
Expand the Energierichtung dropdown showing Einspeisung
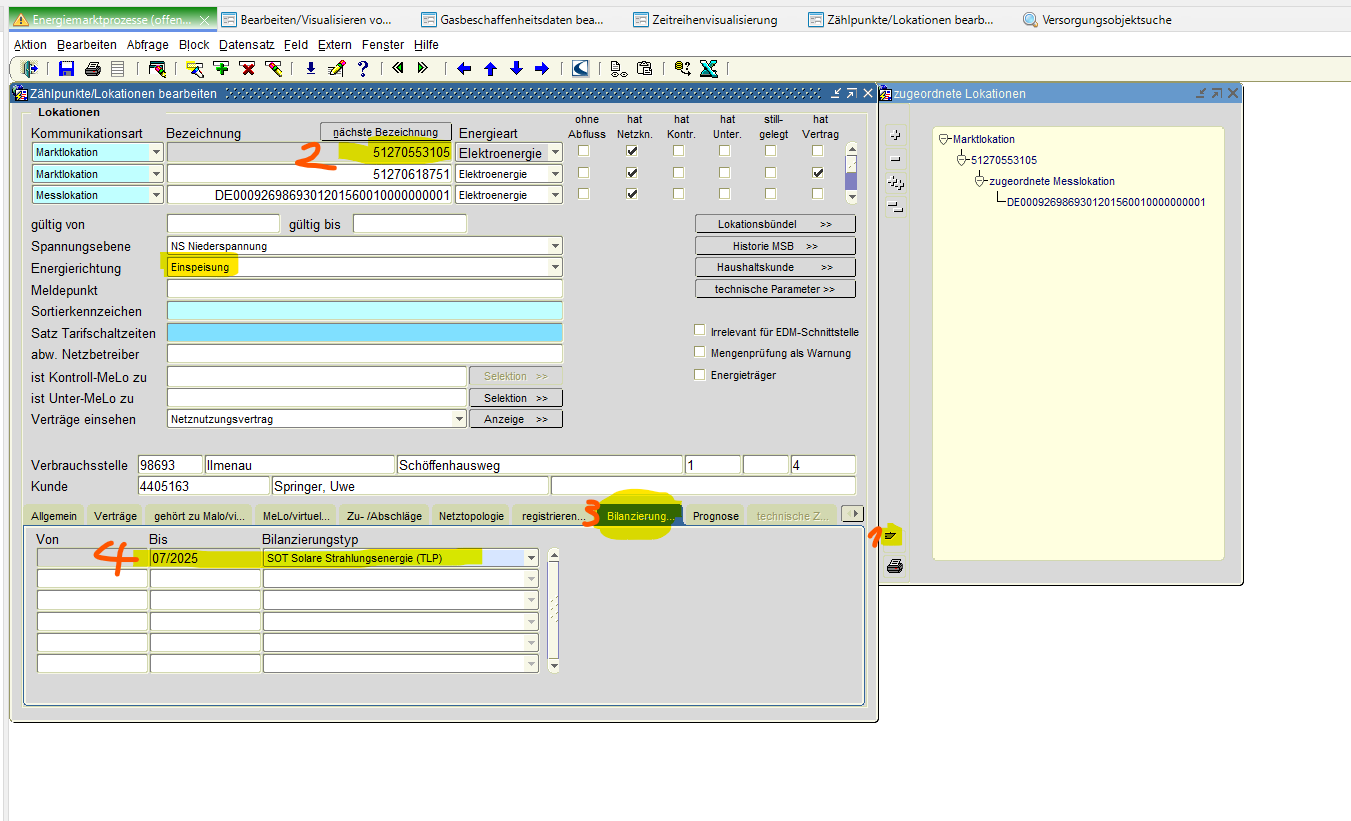(555, 268)
